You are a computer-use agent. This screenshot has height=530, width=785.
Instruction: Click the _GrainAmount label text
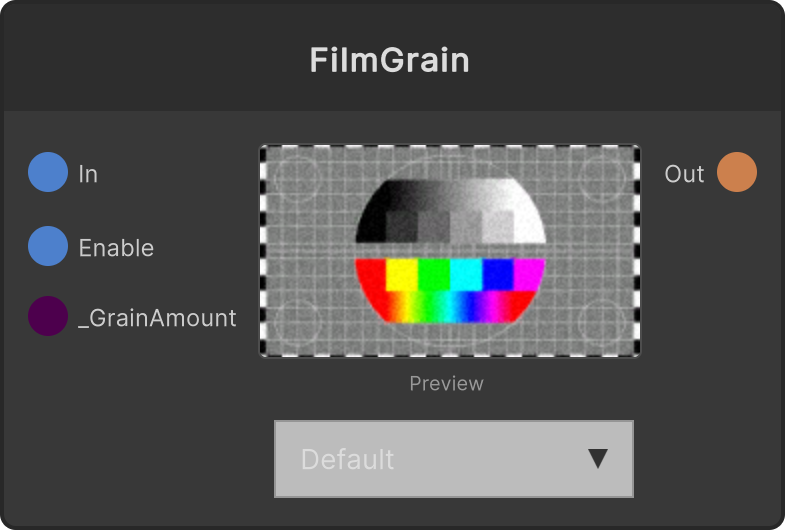pyautogui.click(x=157, y=318)
